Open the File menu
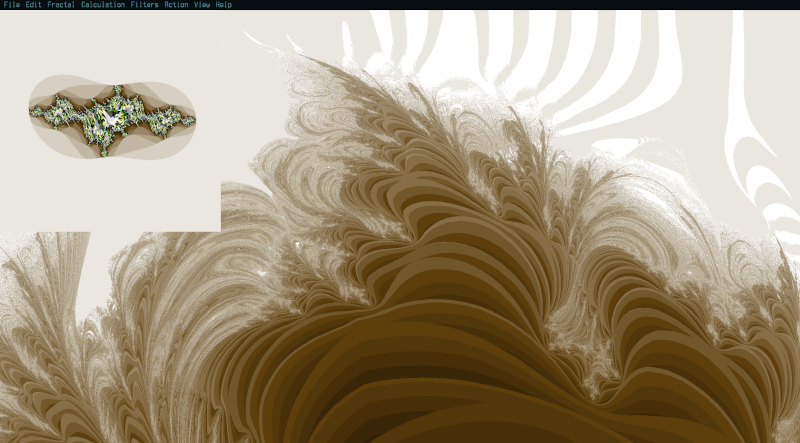The image size is (800, 443). (11, 5)
